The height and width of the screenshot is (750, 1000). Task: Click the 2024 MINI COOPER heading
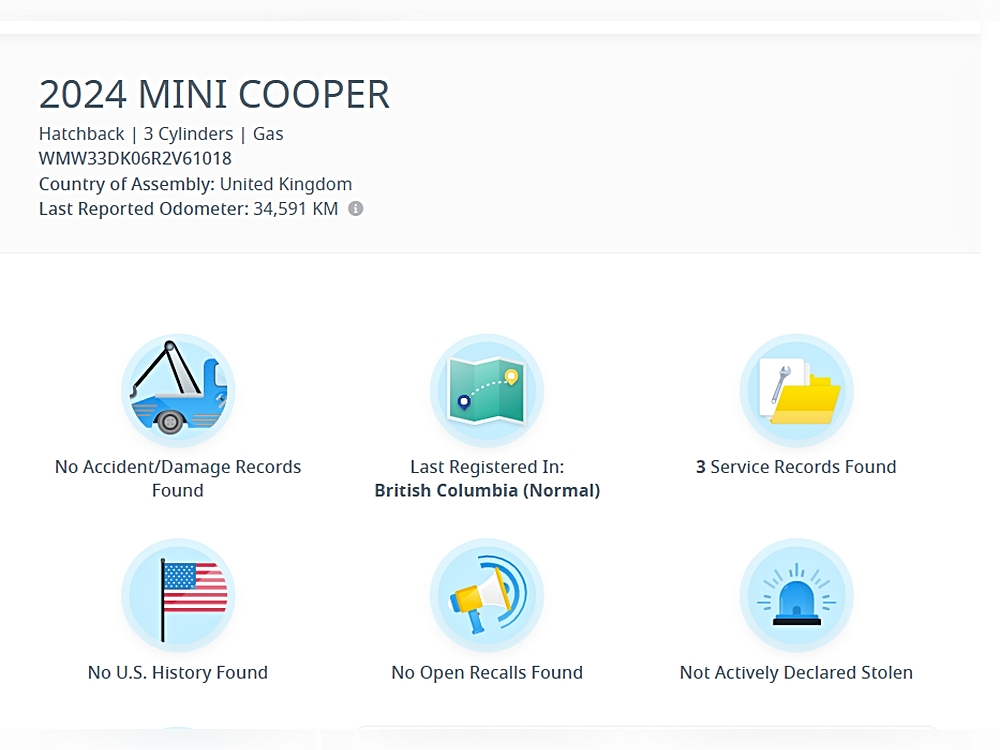click(214, 94)
